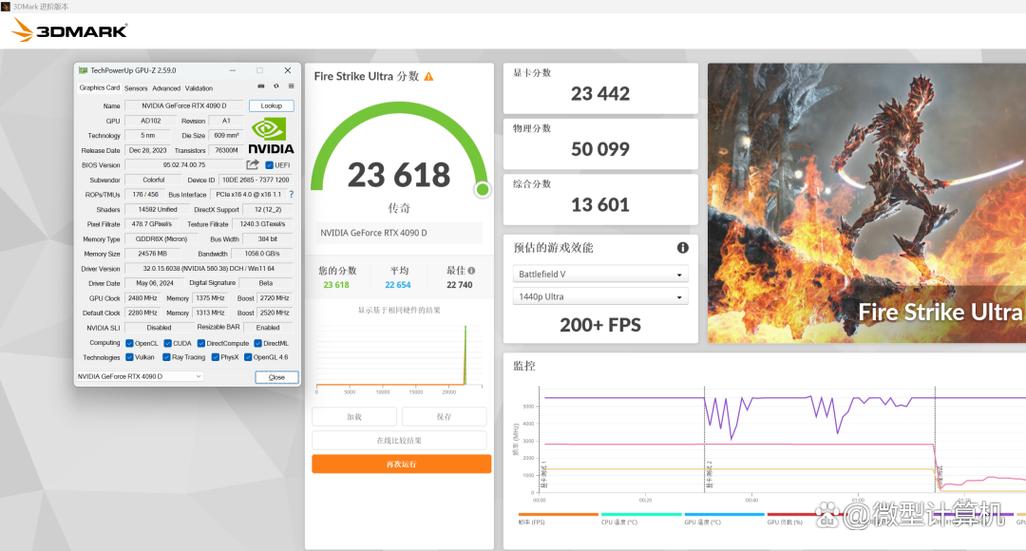
Task: Click the BIOS share/export arrow icon
Action: [253, 165]
